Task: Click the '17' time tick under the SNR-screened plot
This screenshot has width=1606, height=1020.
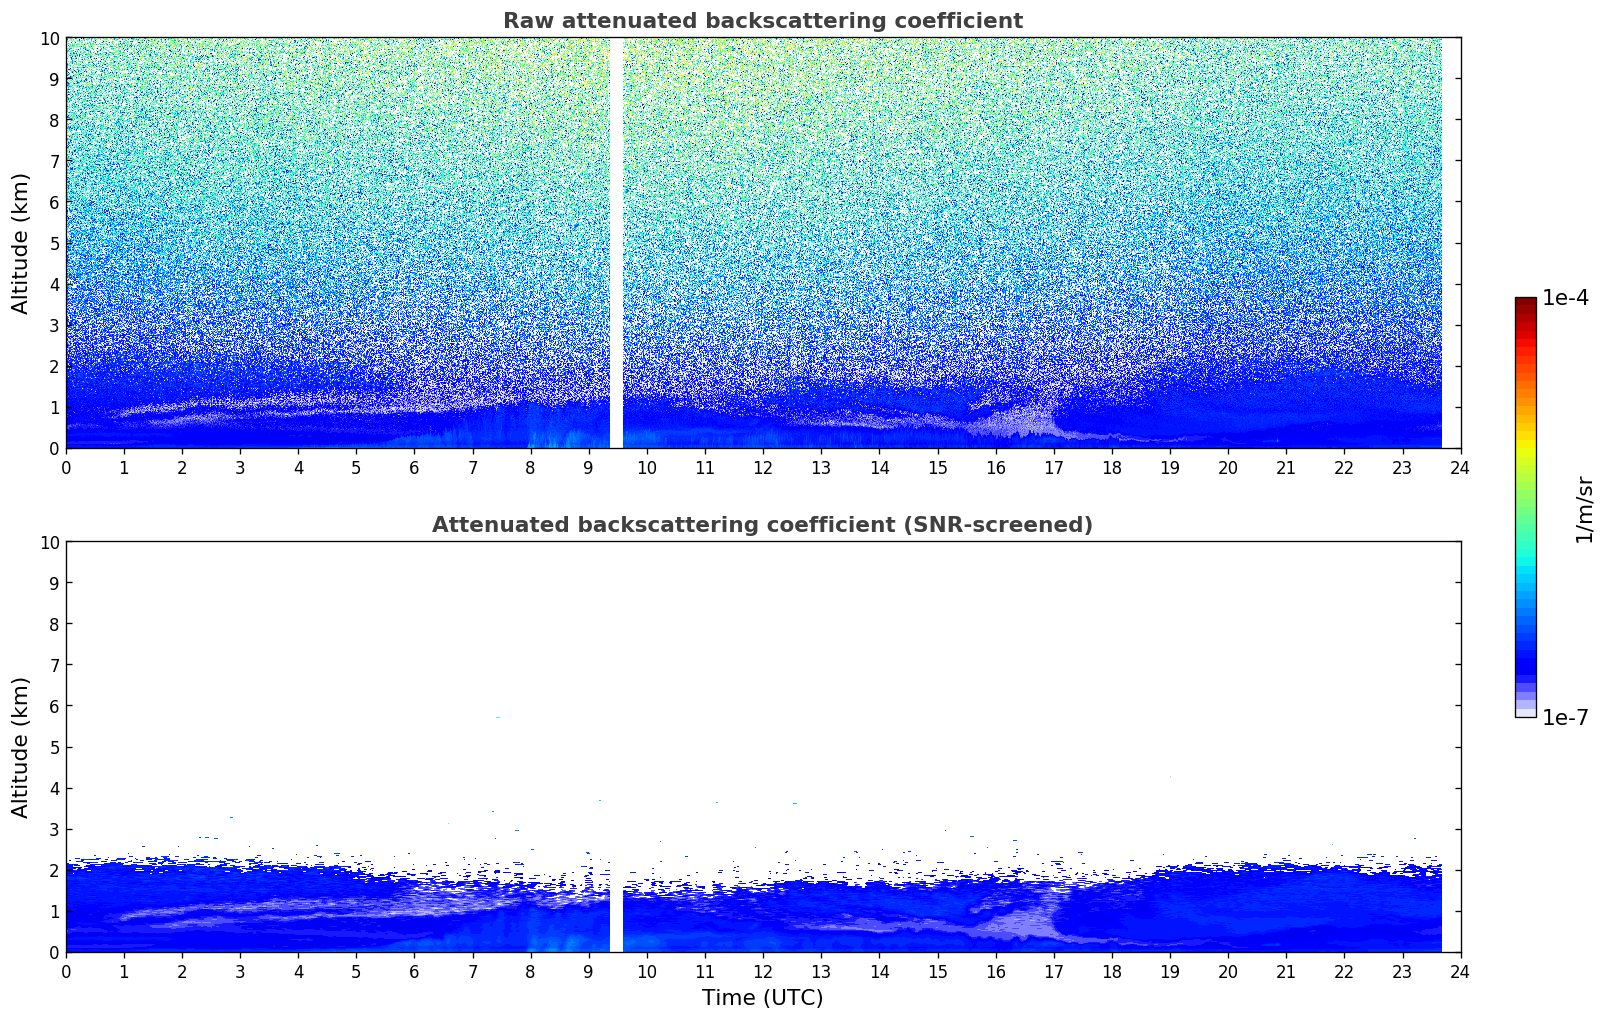Action: tap(1054, 971)
